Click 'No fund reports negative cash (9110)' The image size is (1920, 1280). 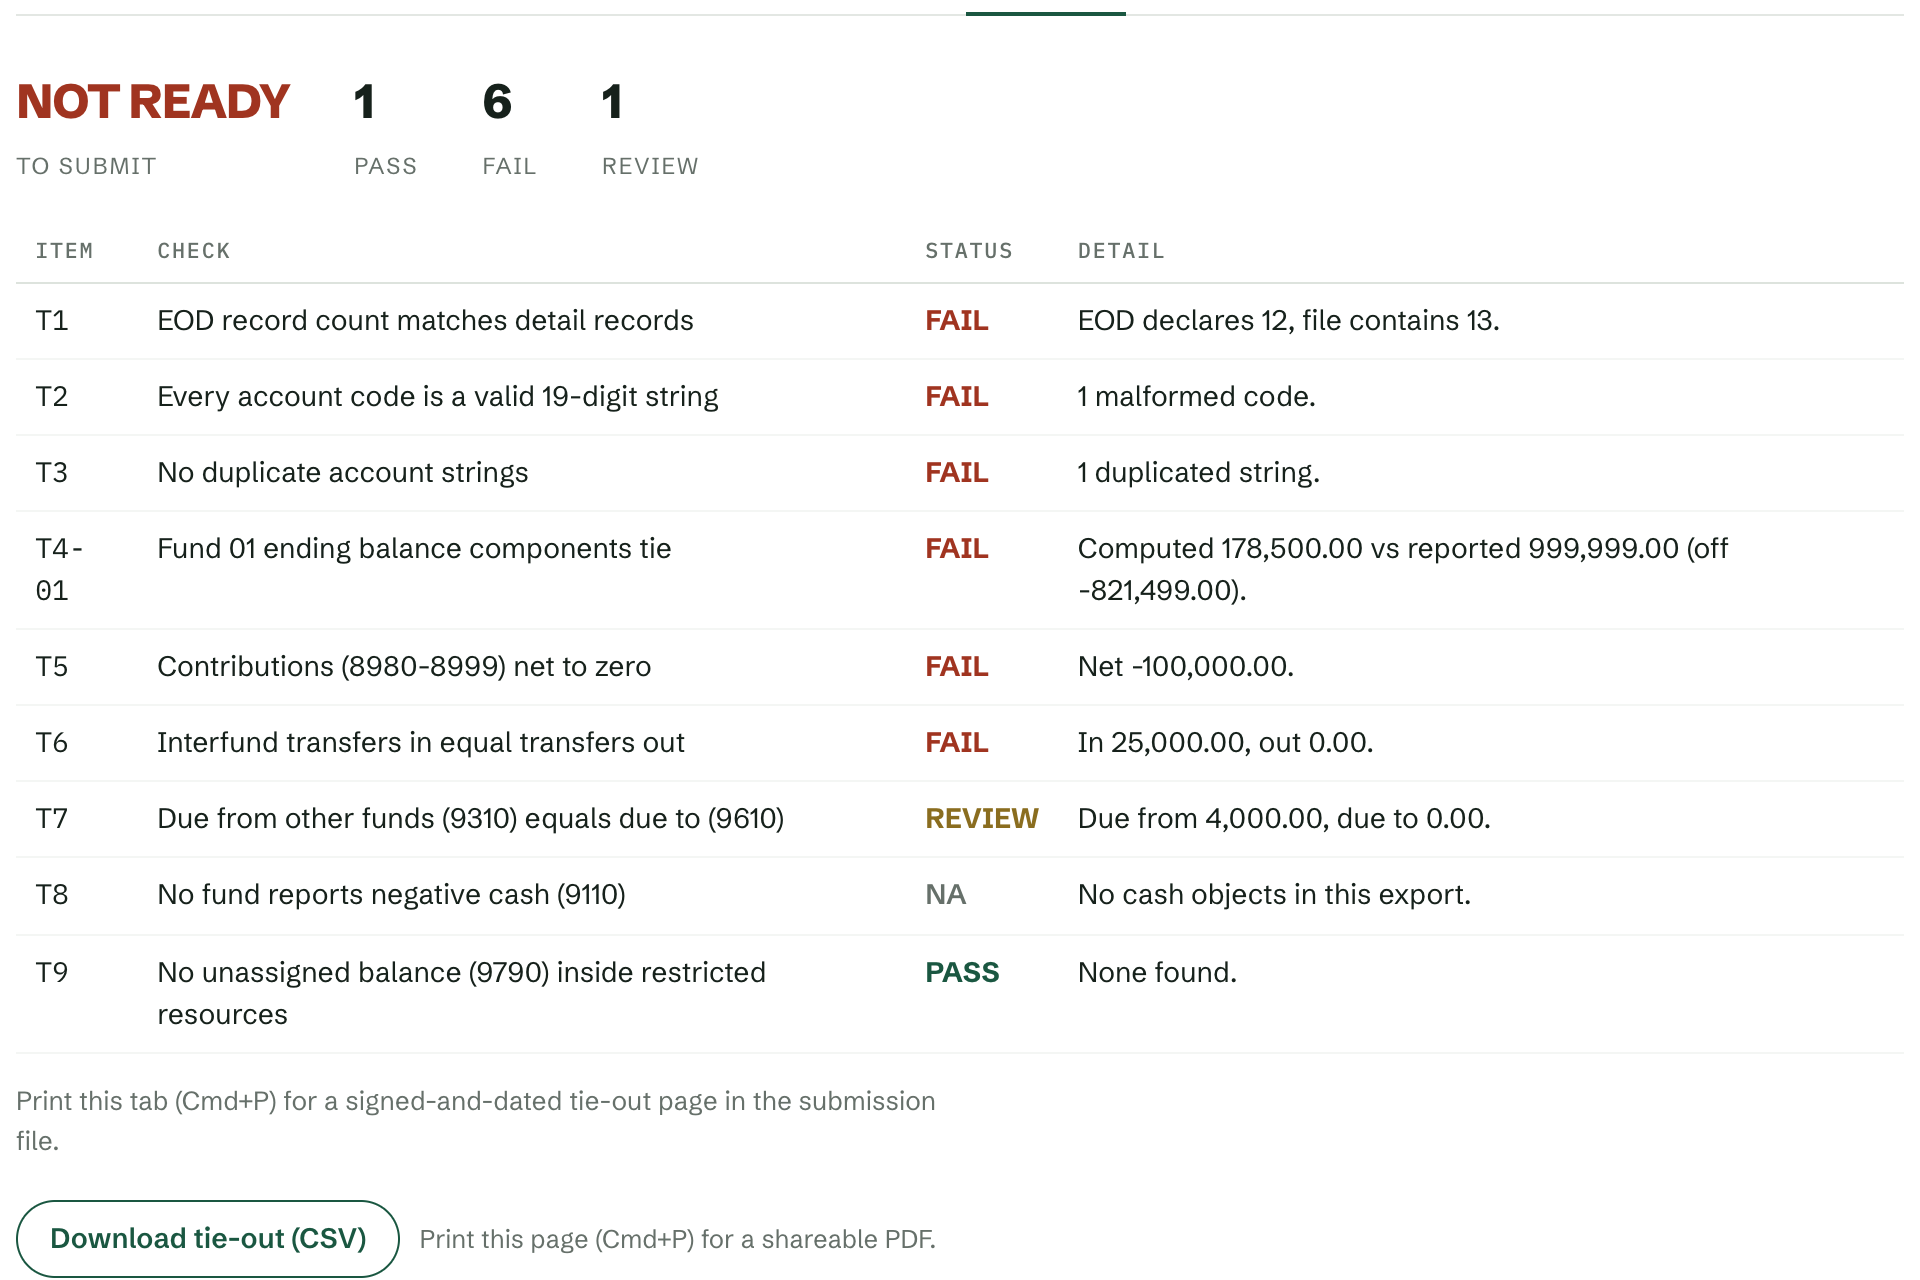tap(392, 895)
